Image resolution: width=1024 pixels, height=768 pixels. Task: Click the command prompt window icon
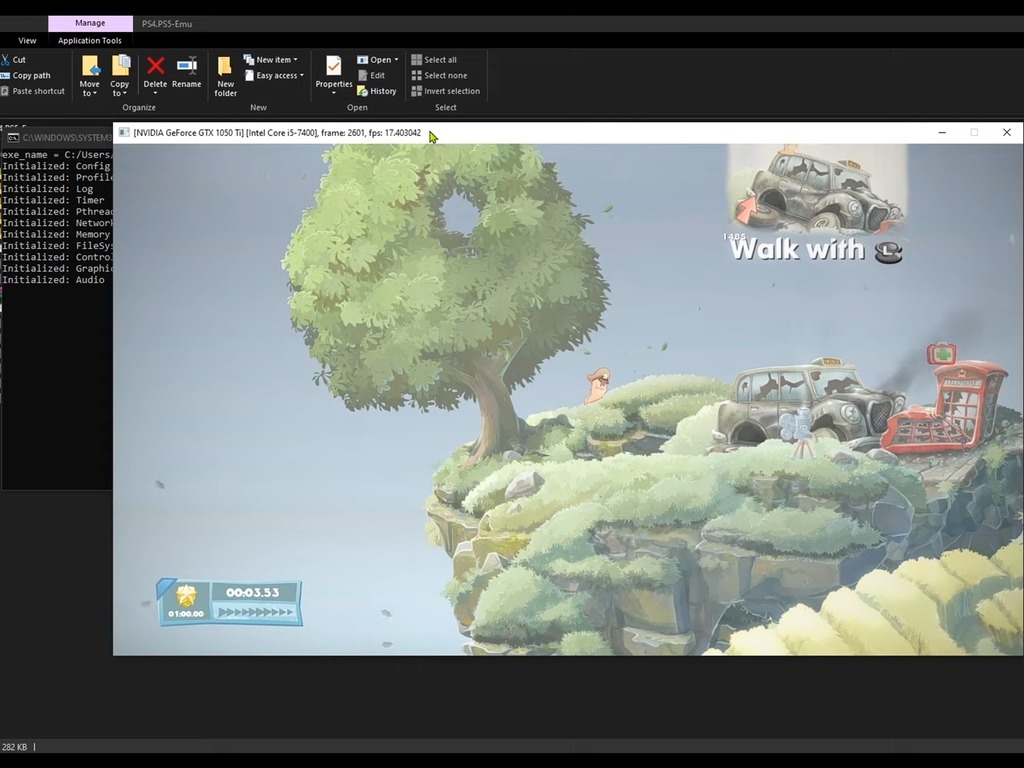click(12, 138)
